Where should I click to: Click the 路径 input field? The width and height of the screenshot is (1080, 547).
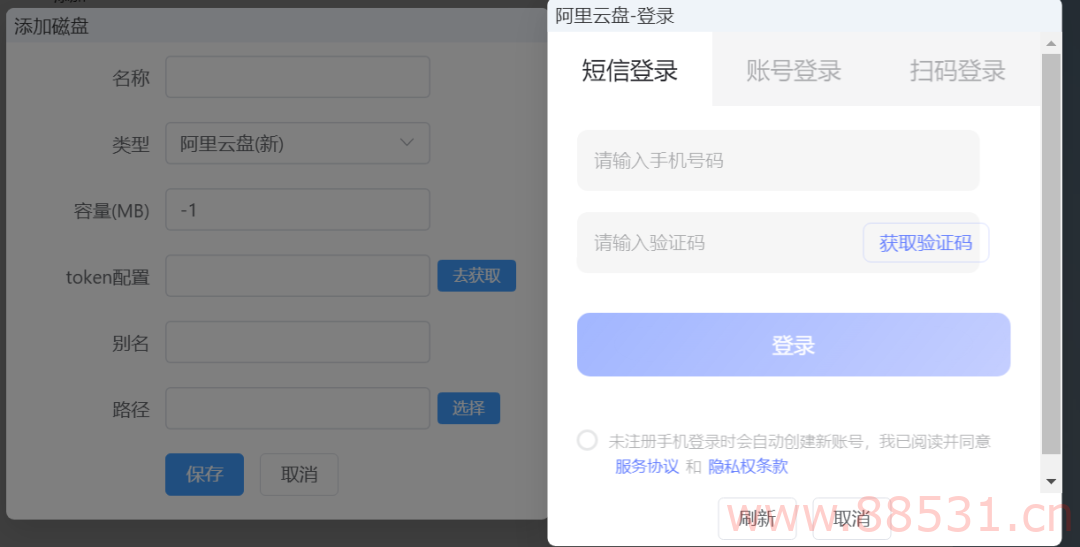tap(298, 408)
